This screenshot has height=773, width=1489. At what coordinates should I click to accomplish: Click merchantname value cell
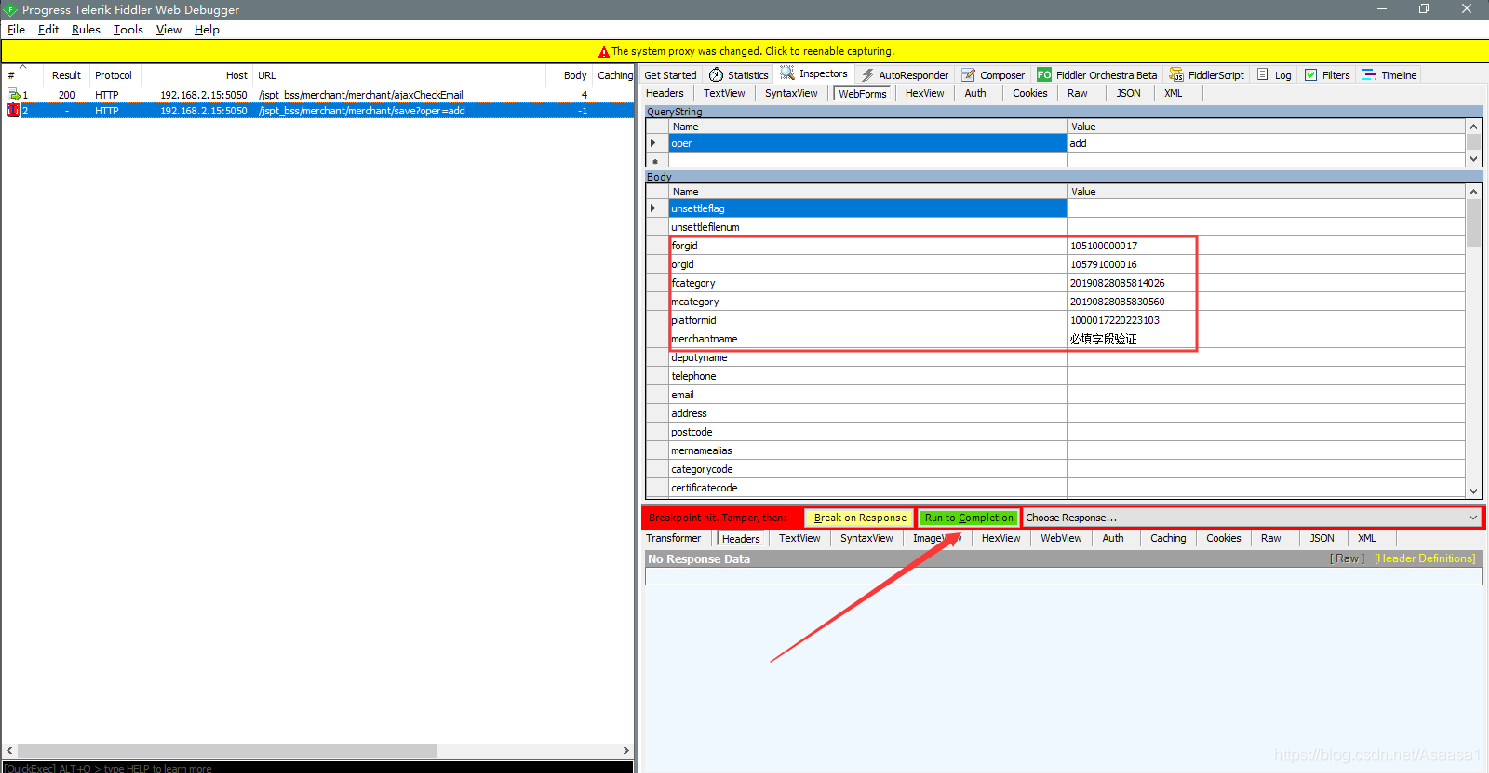click(1266, 338)
